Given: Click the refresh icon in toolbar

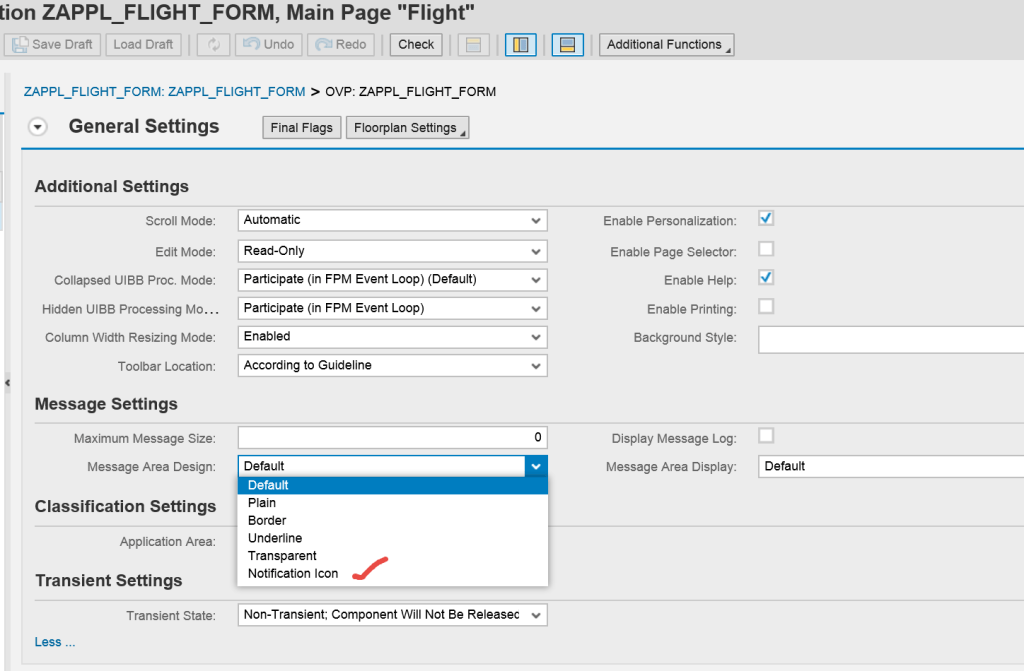Looking at the screenshot, I should (214, 44).
